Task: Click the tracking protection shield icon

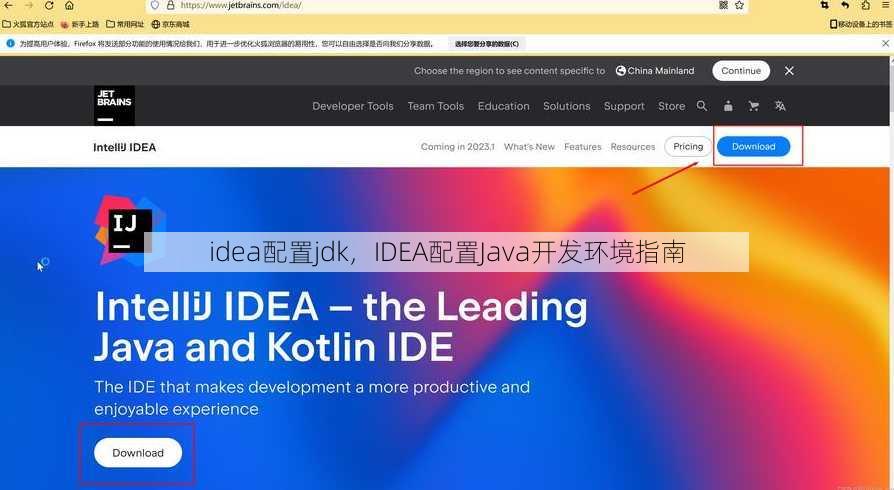Action: (x=155, y=5)
